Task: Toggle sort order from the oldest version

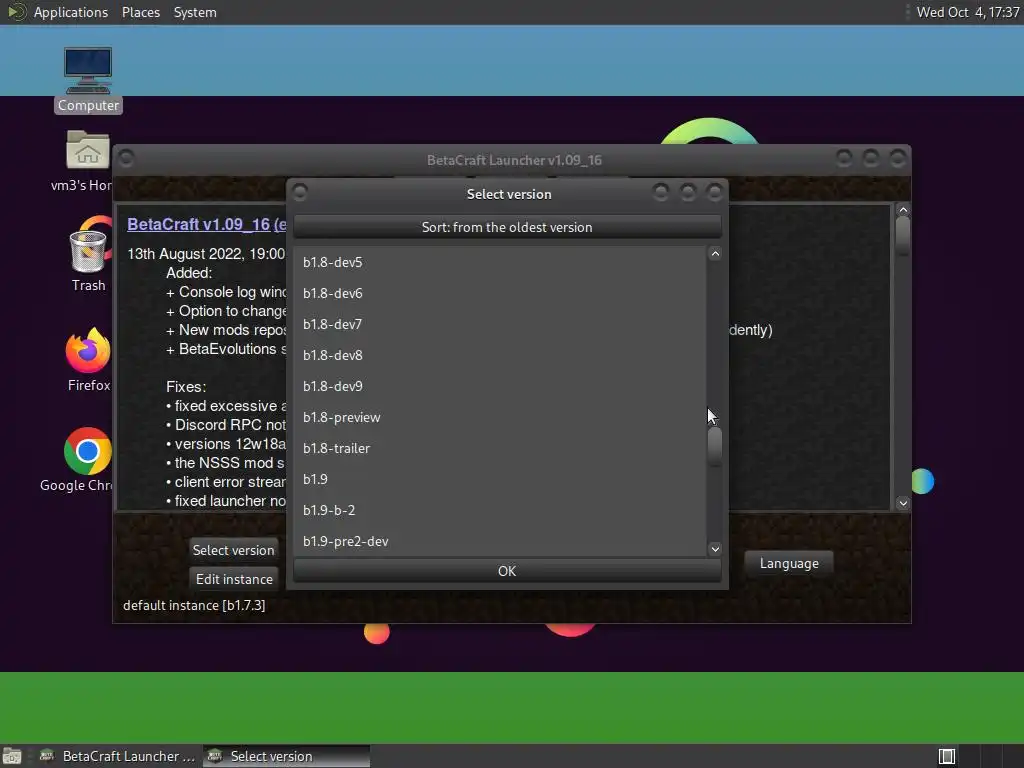Action: tap(507, 227)
